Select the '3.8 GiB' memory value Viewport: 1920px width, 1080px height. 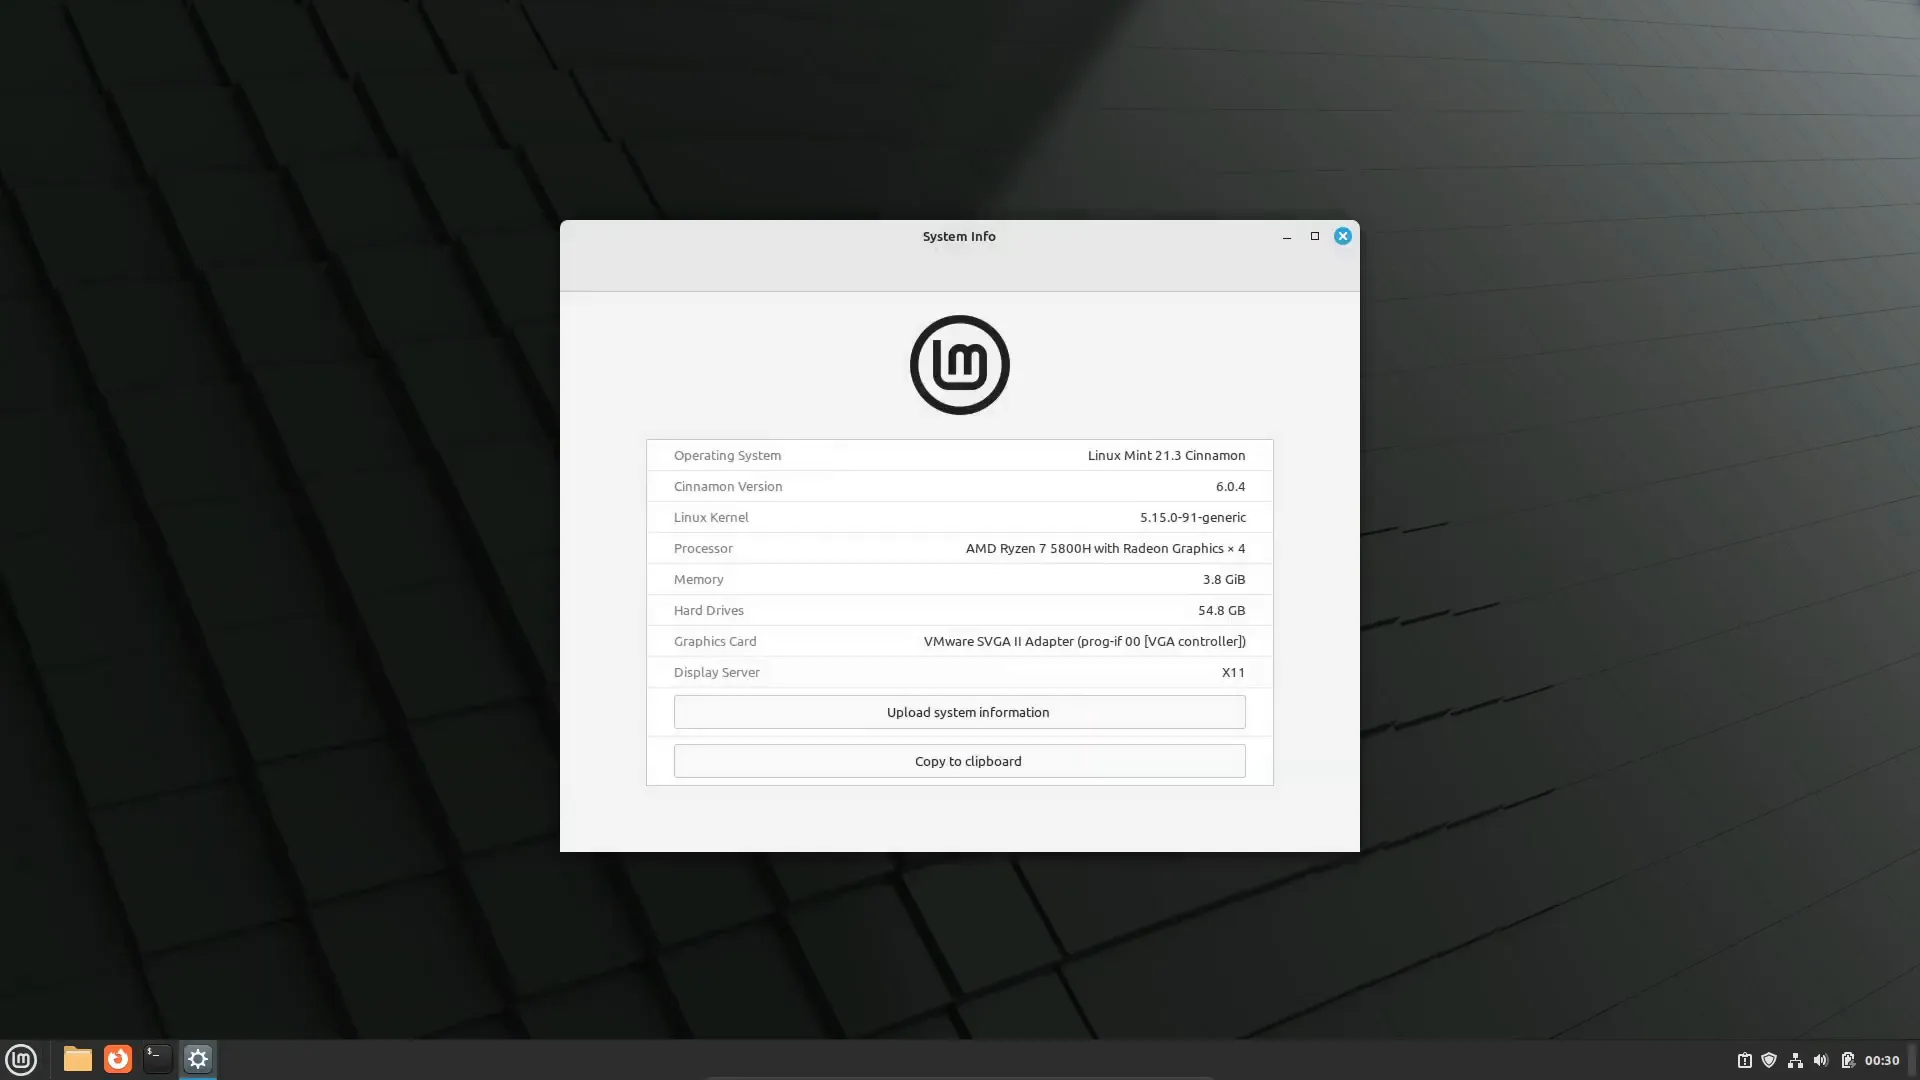pyautogui.click(x=1224, y=579)
